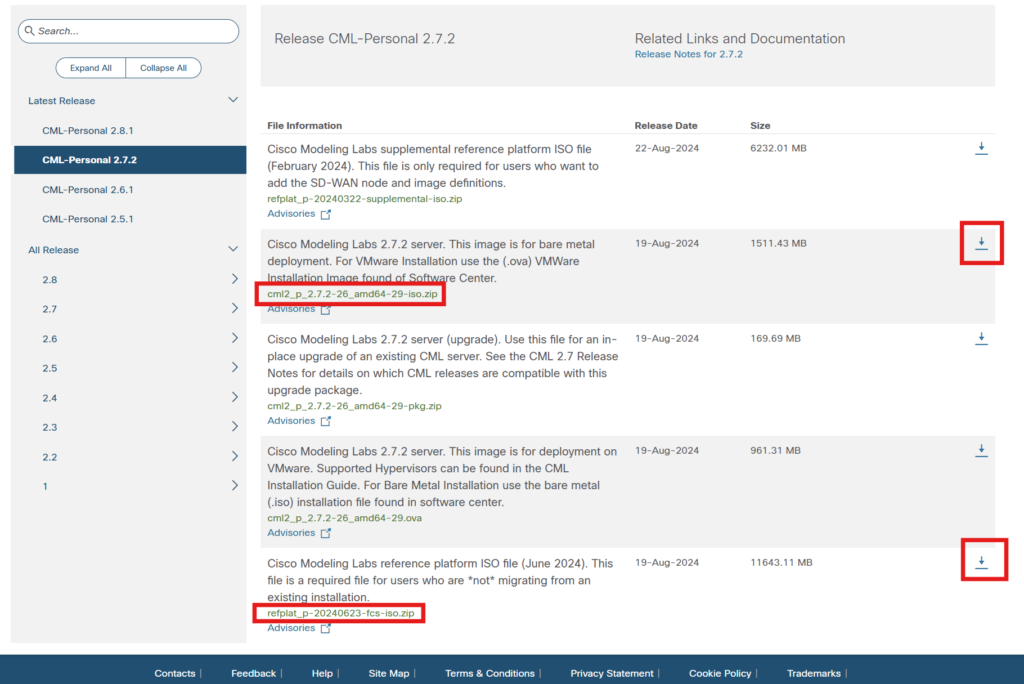Viewport: 1024px width, 684px height.
Task: Click the File Information column header
Action: pos(304,125)
